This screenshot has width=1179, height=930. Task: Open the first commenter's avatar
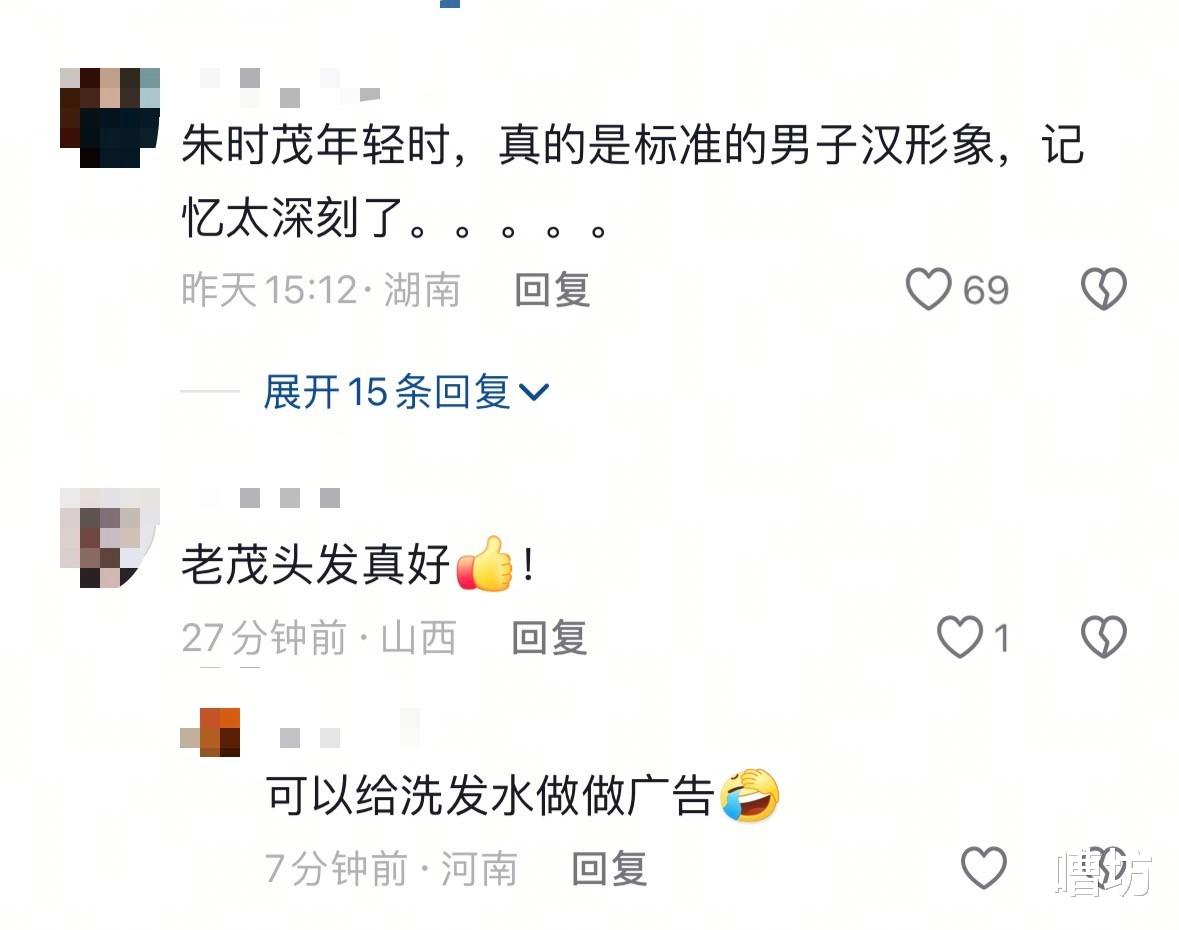[x=110, y=117]
